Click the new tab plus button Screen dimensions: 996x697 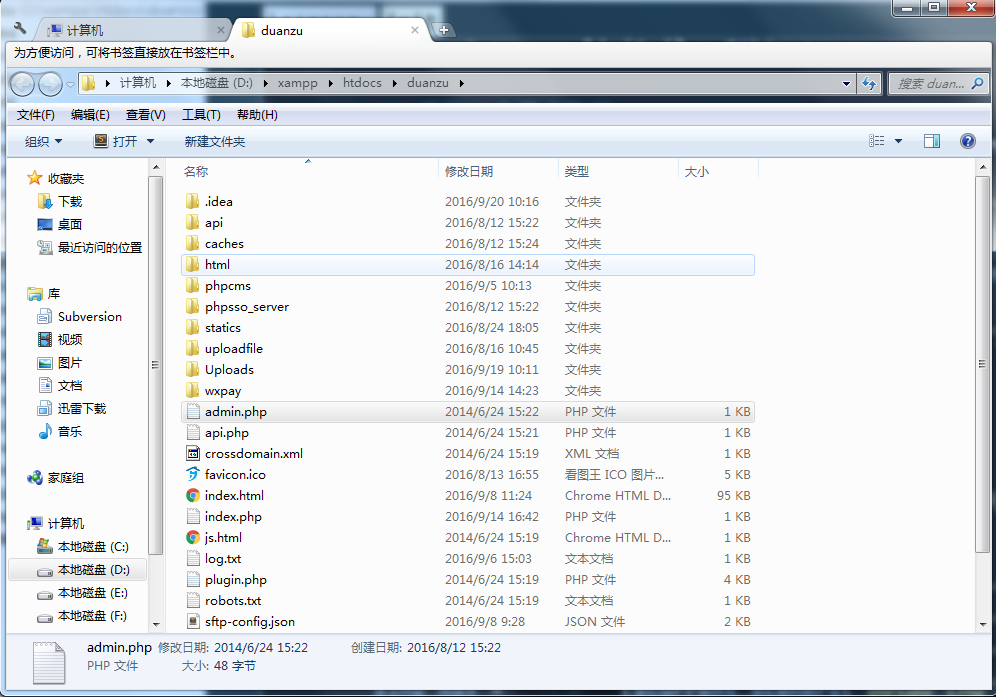[443, 30]
